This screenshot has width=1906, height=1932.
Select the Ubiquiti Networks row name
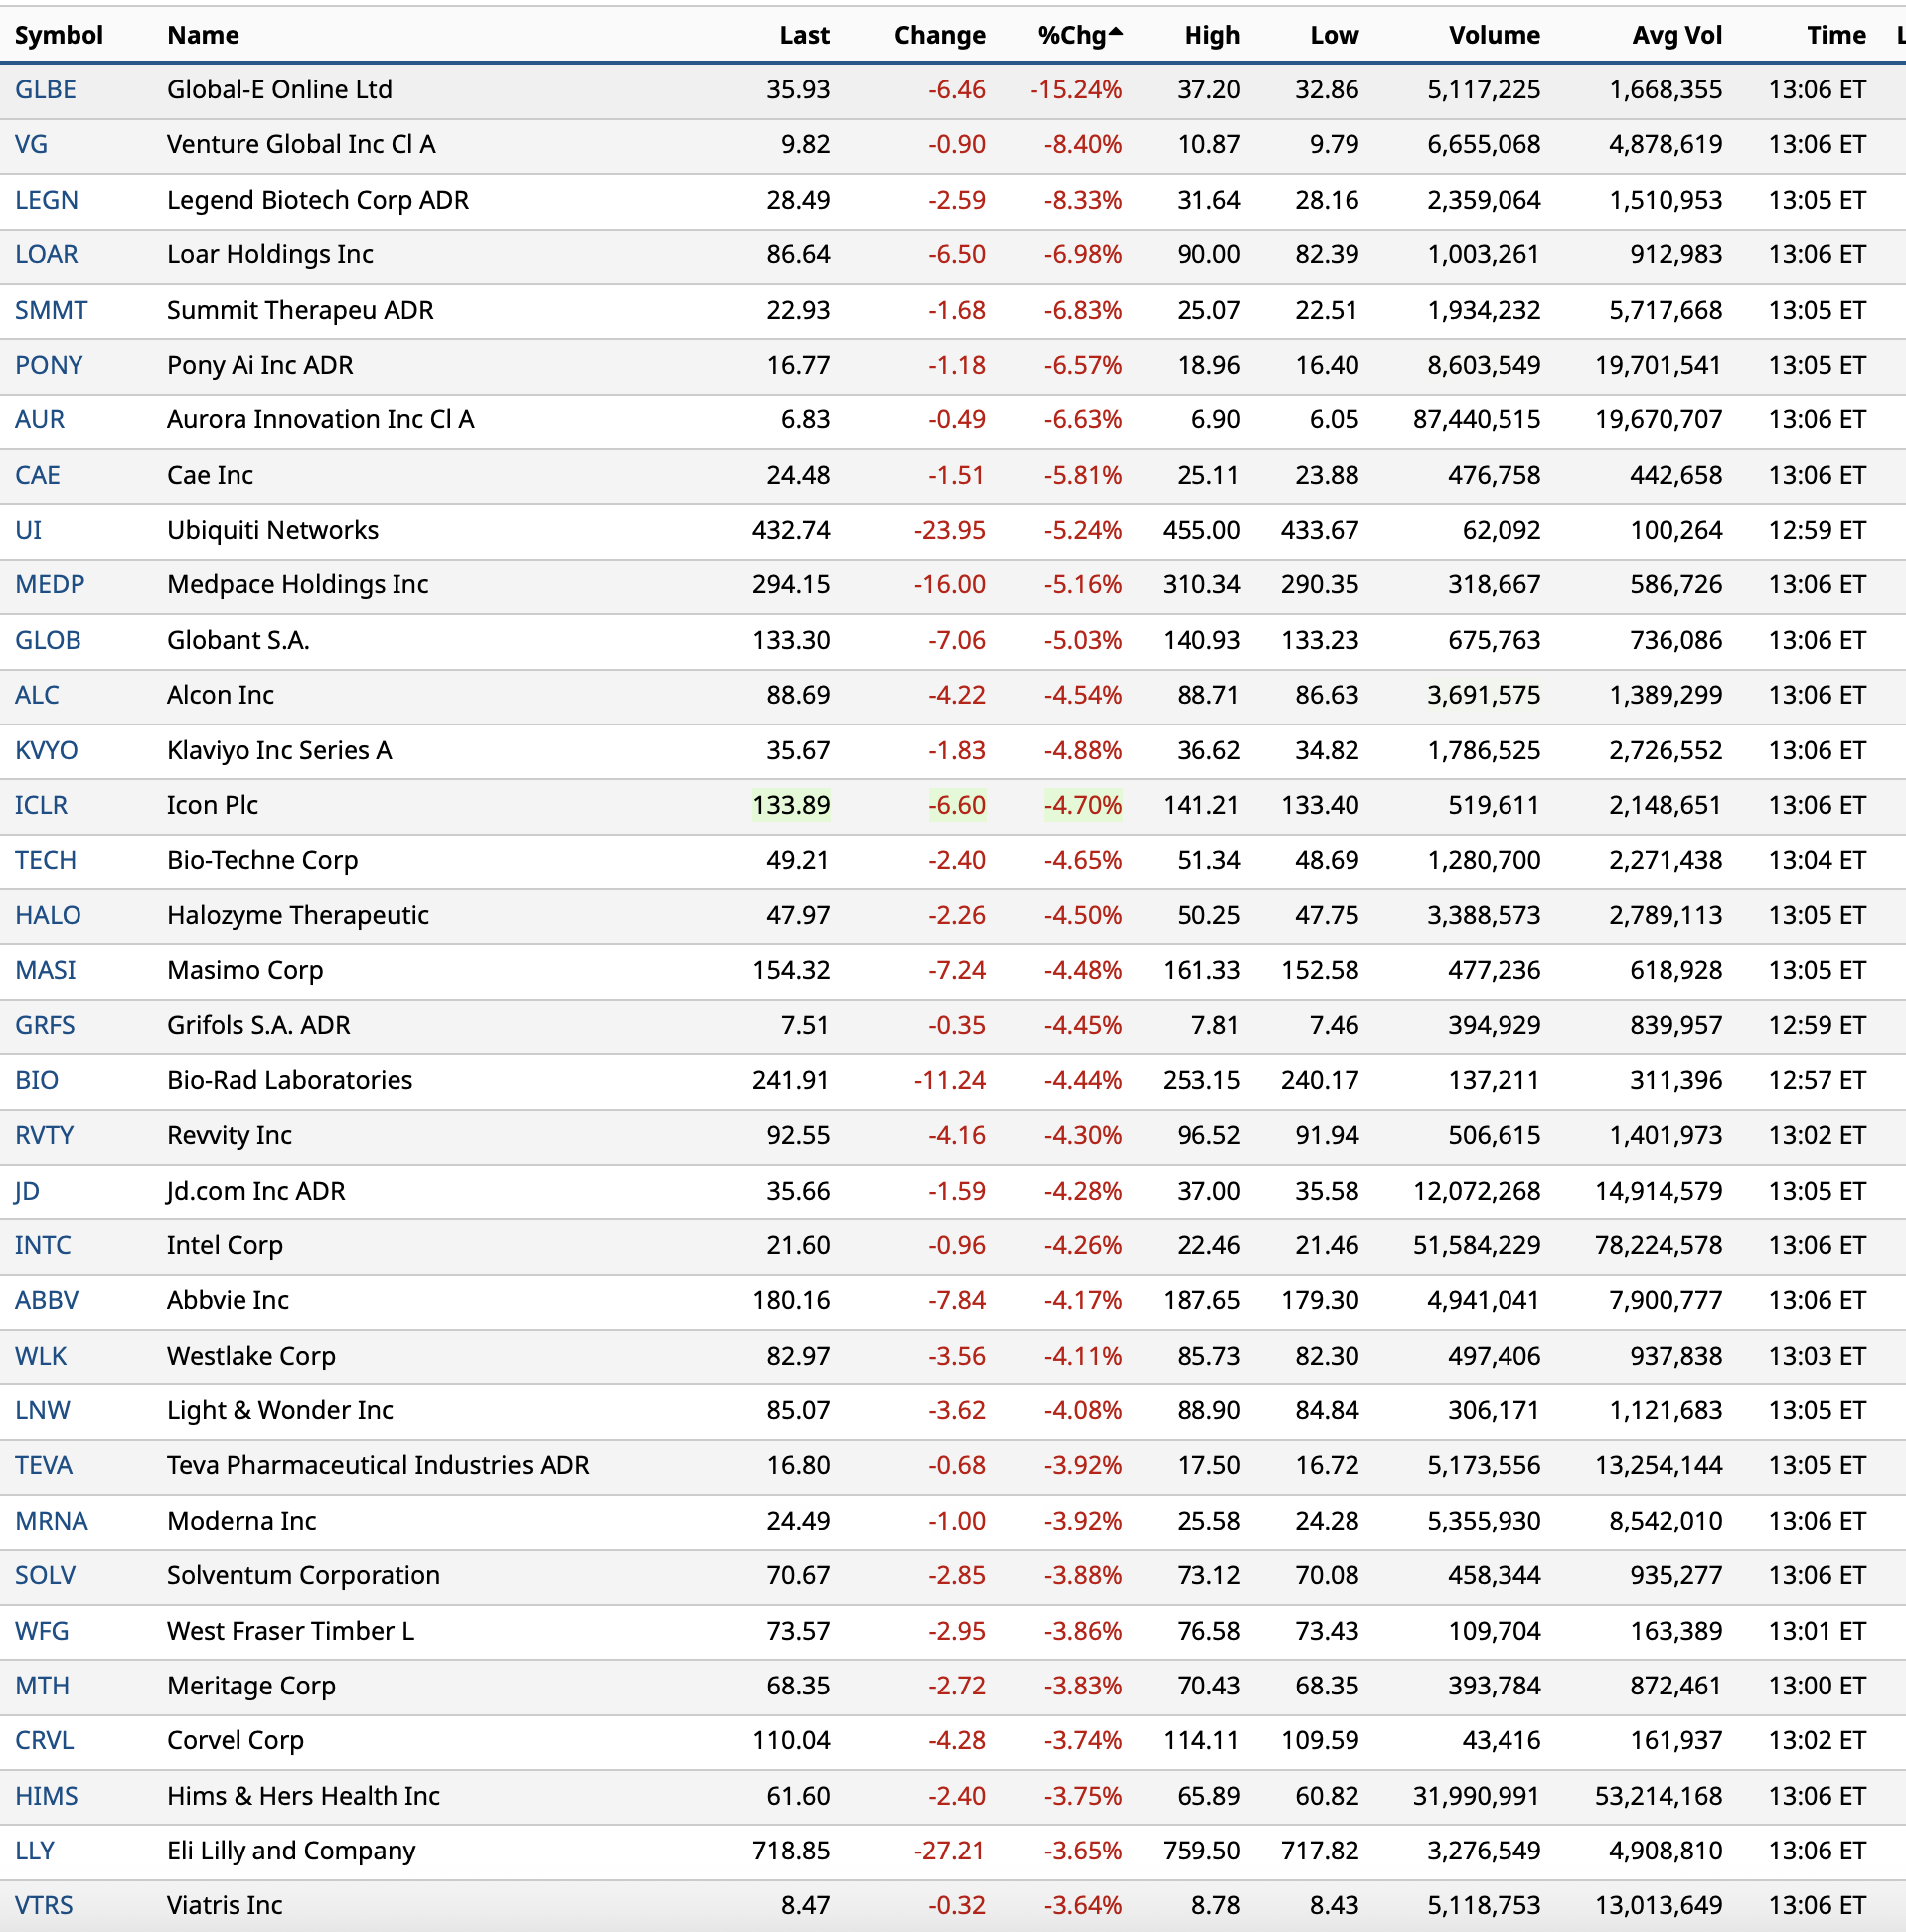[273, 530]
